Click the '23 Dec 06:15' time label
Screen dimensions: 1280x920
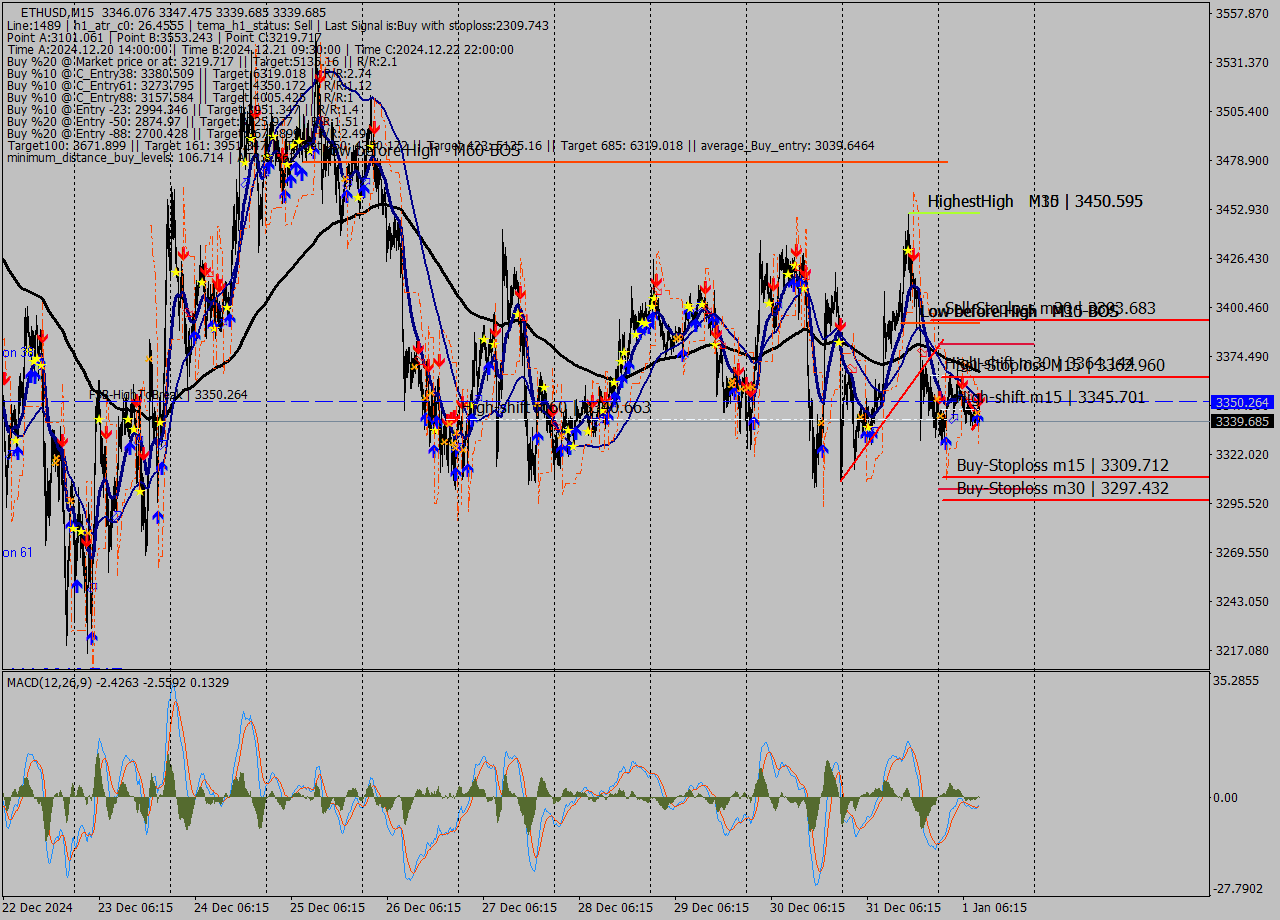[137, 908]
